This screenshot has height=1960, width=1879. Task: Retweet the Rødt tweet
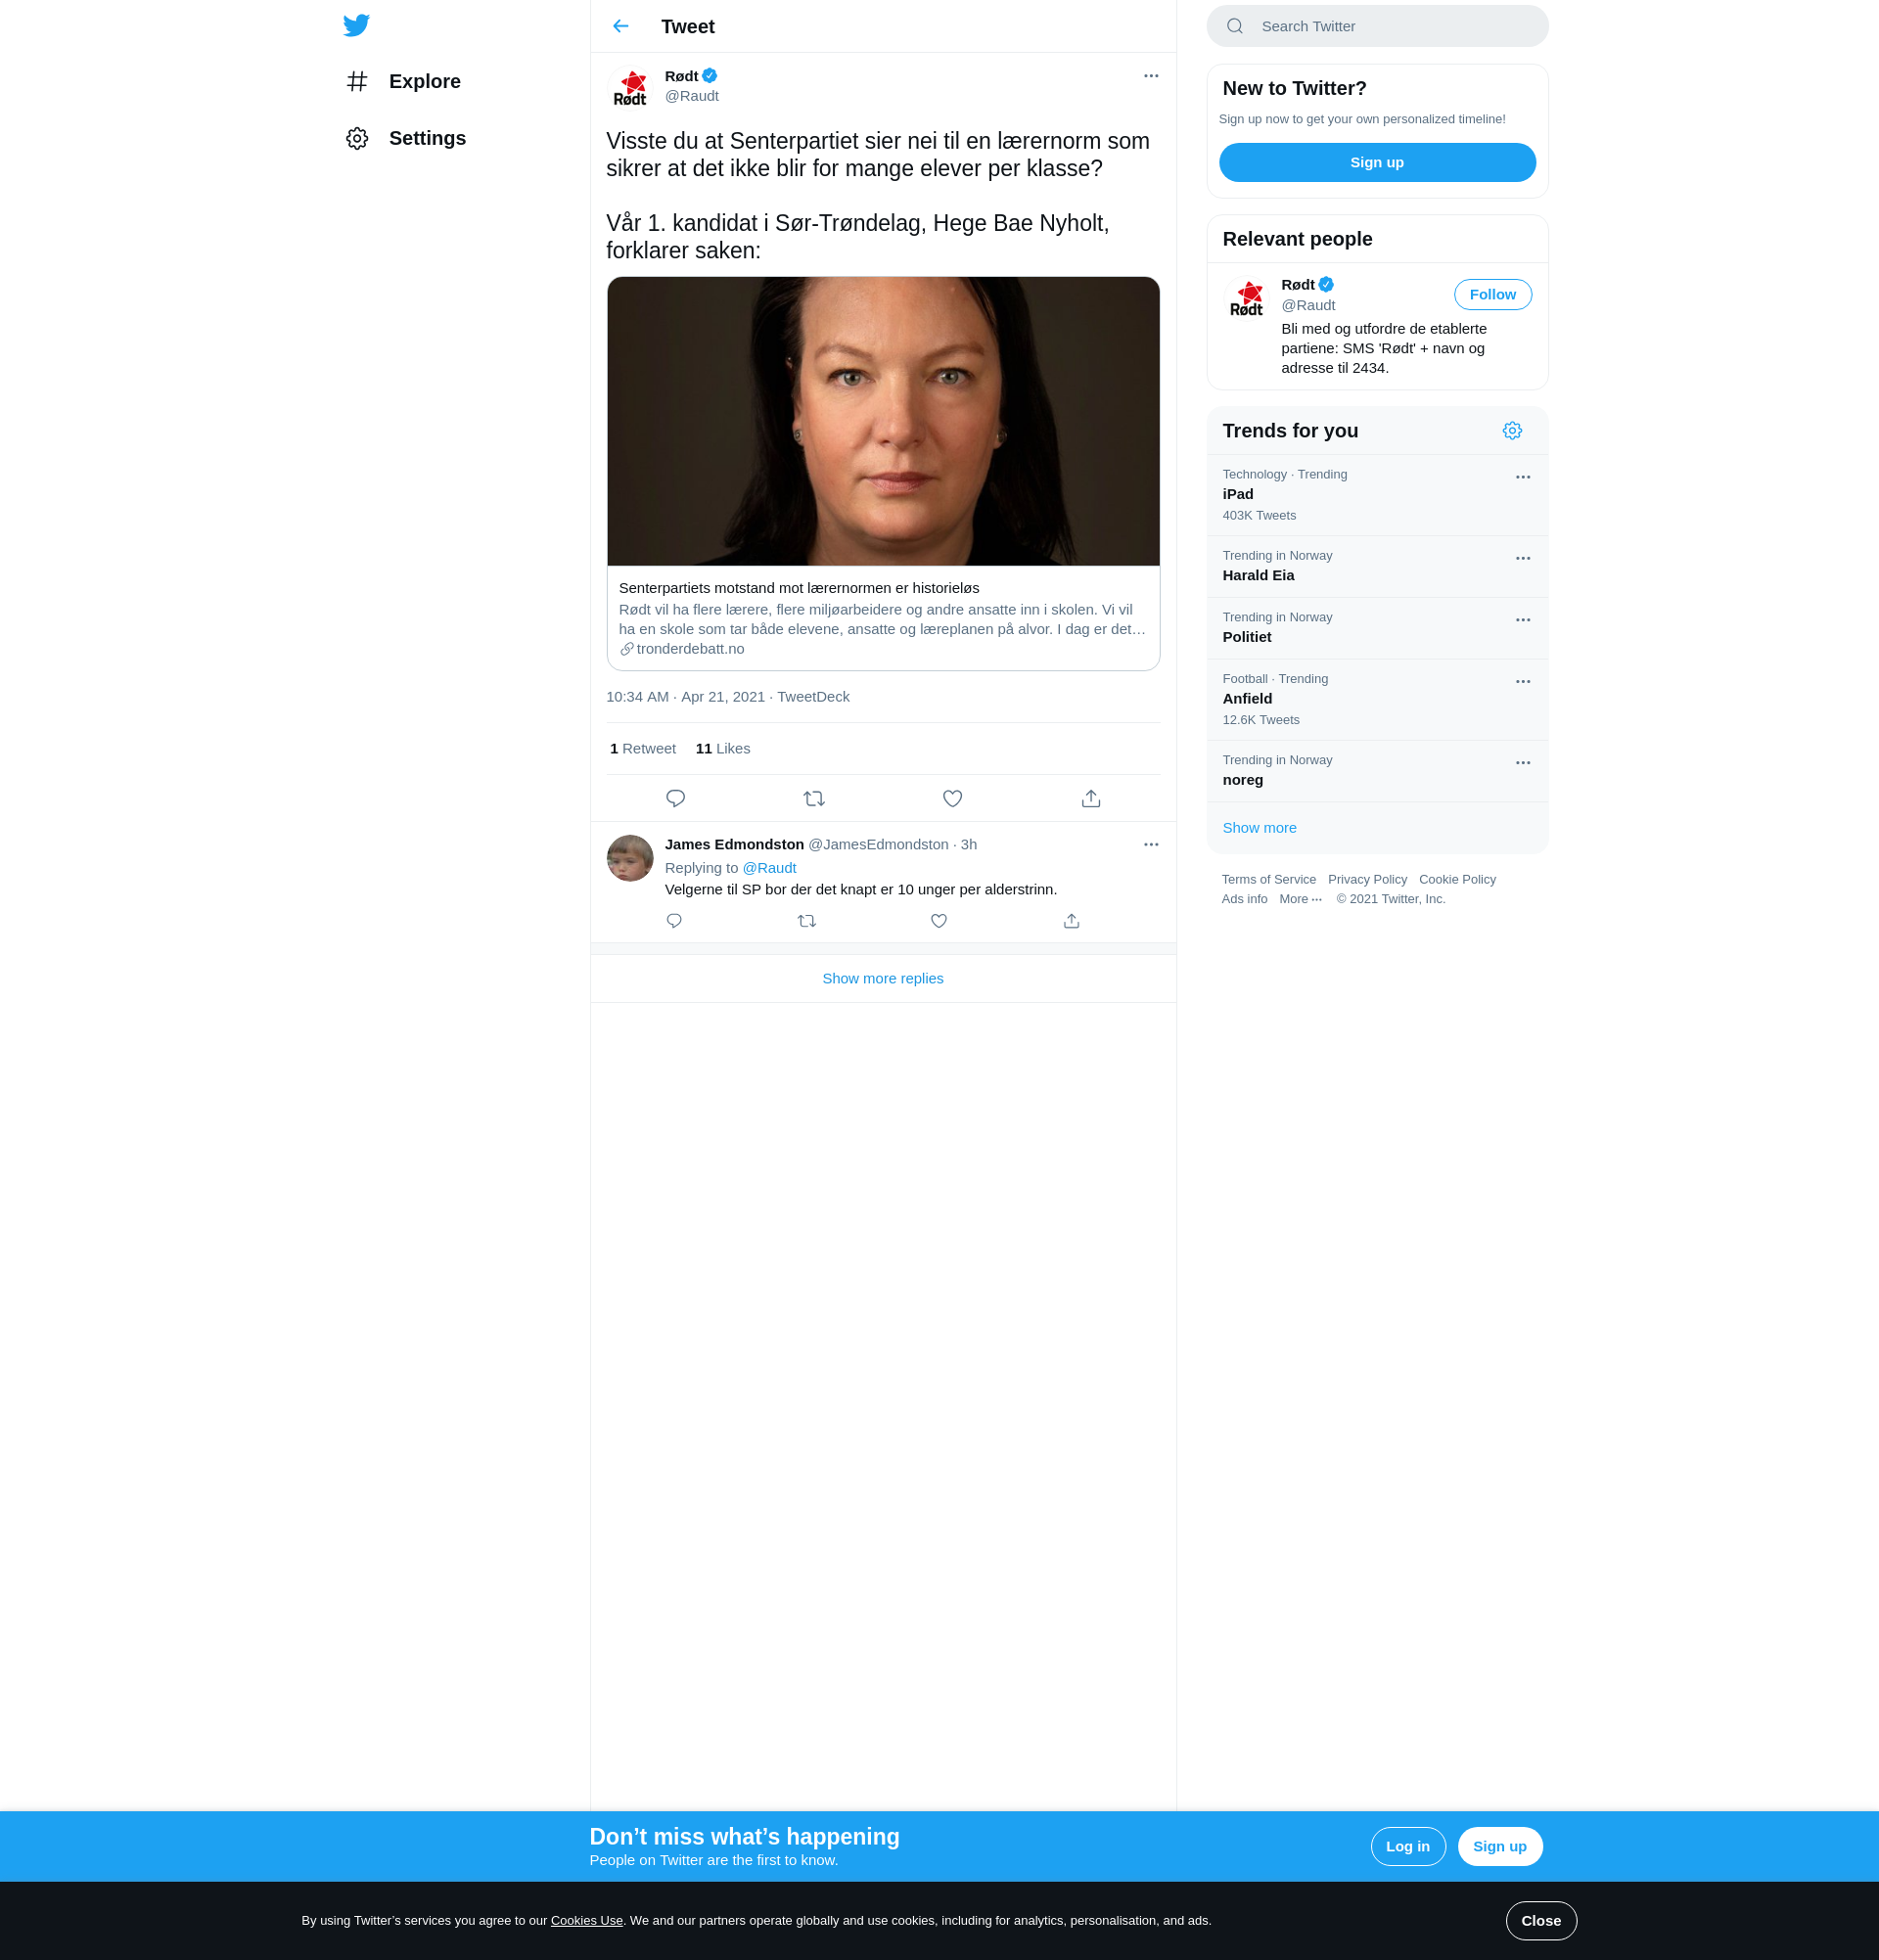814,798
